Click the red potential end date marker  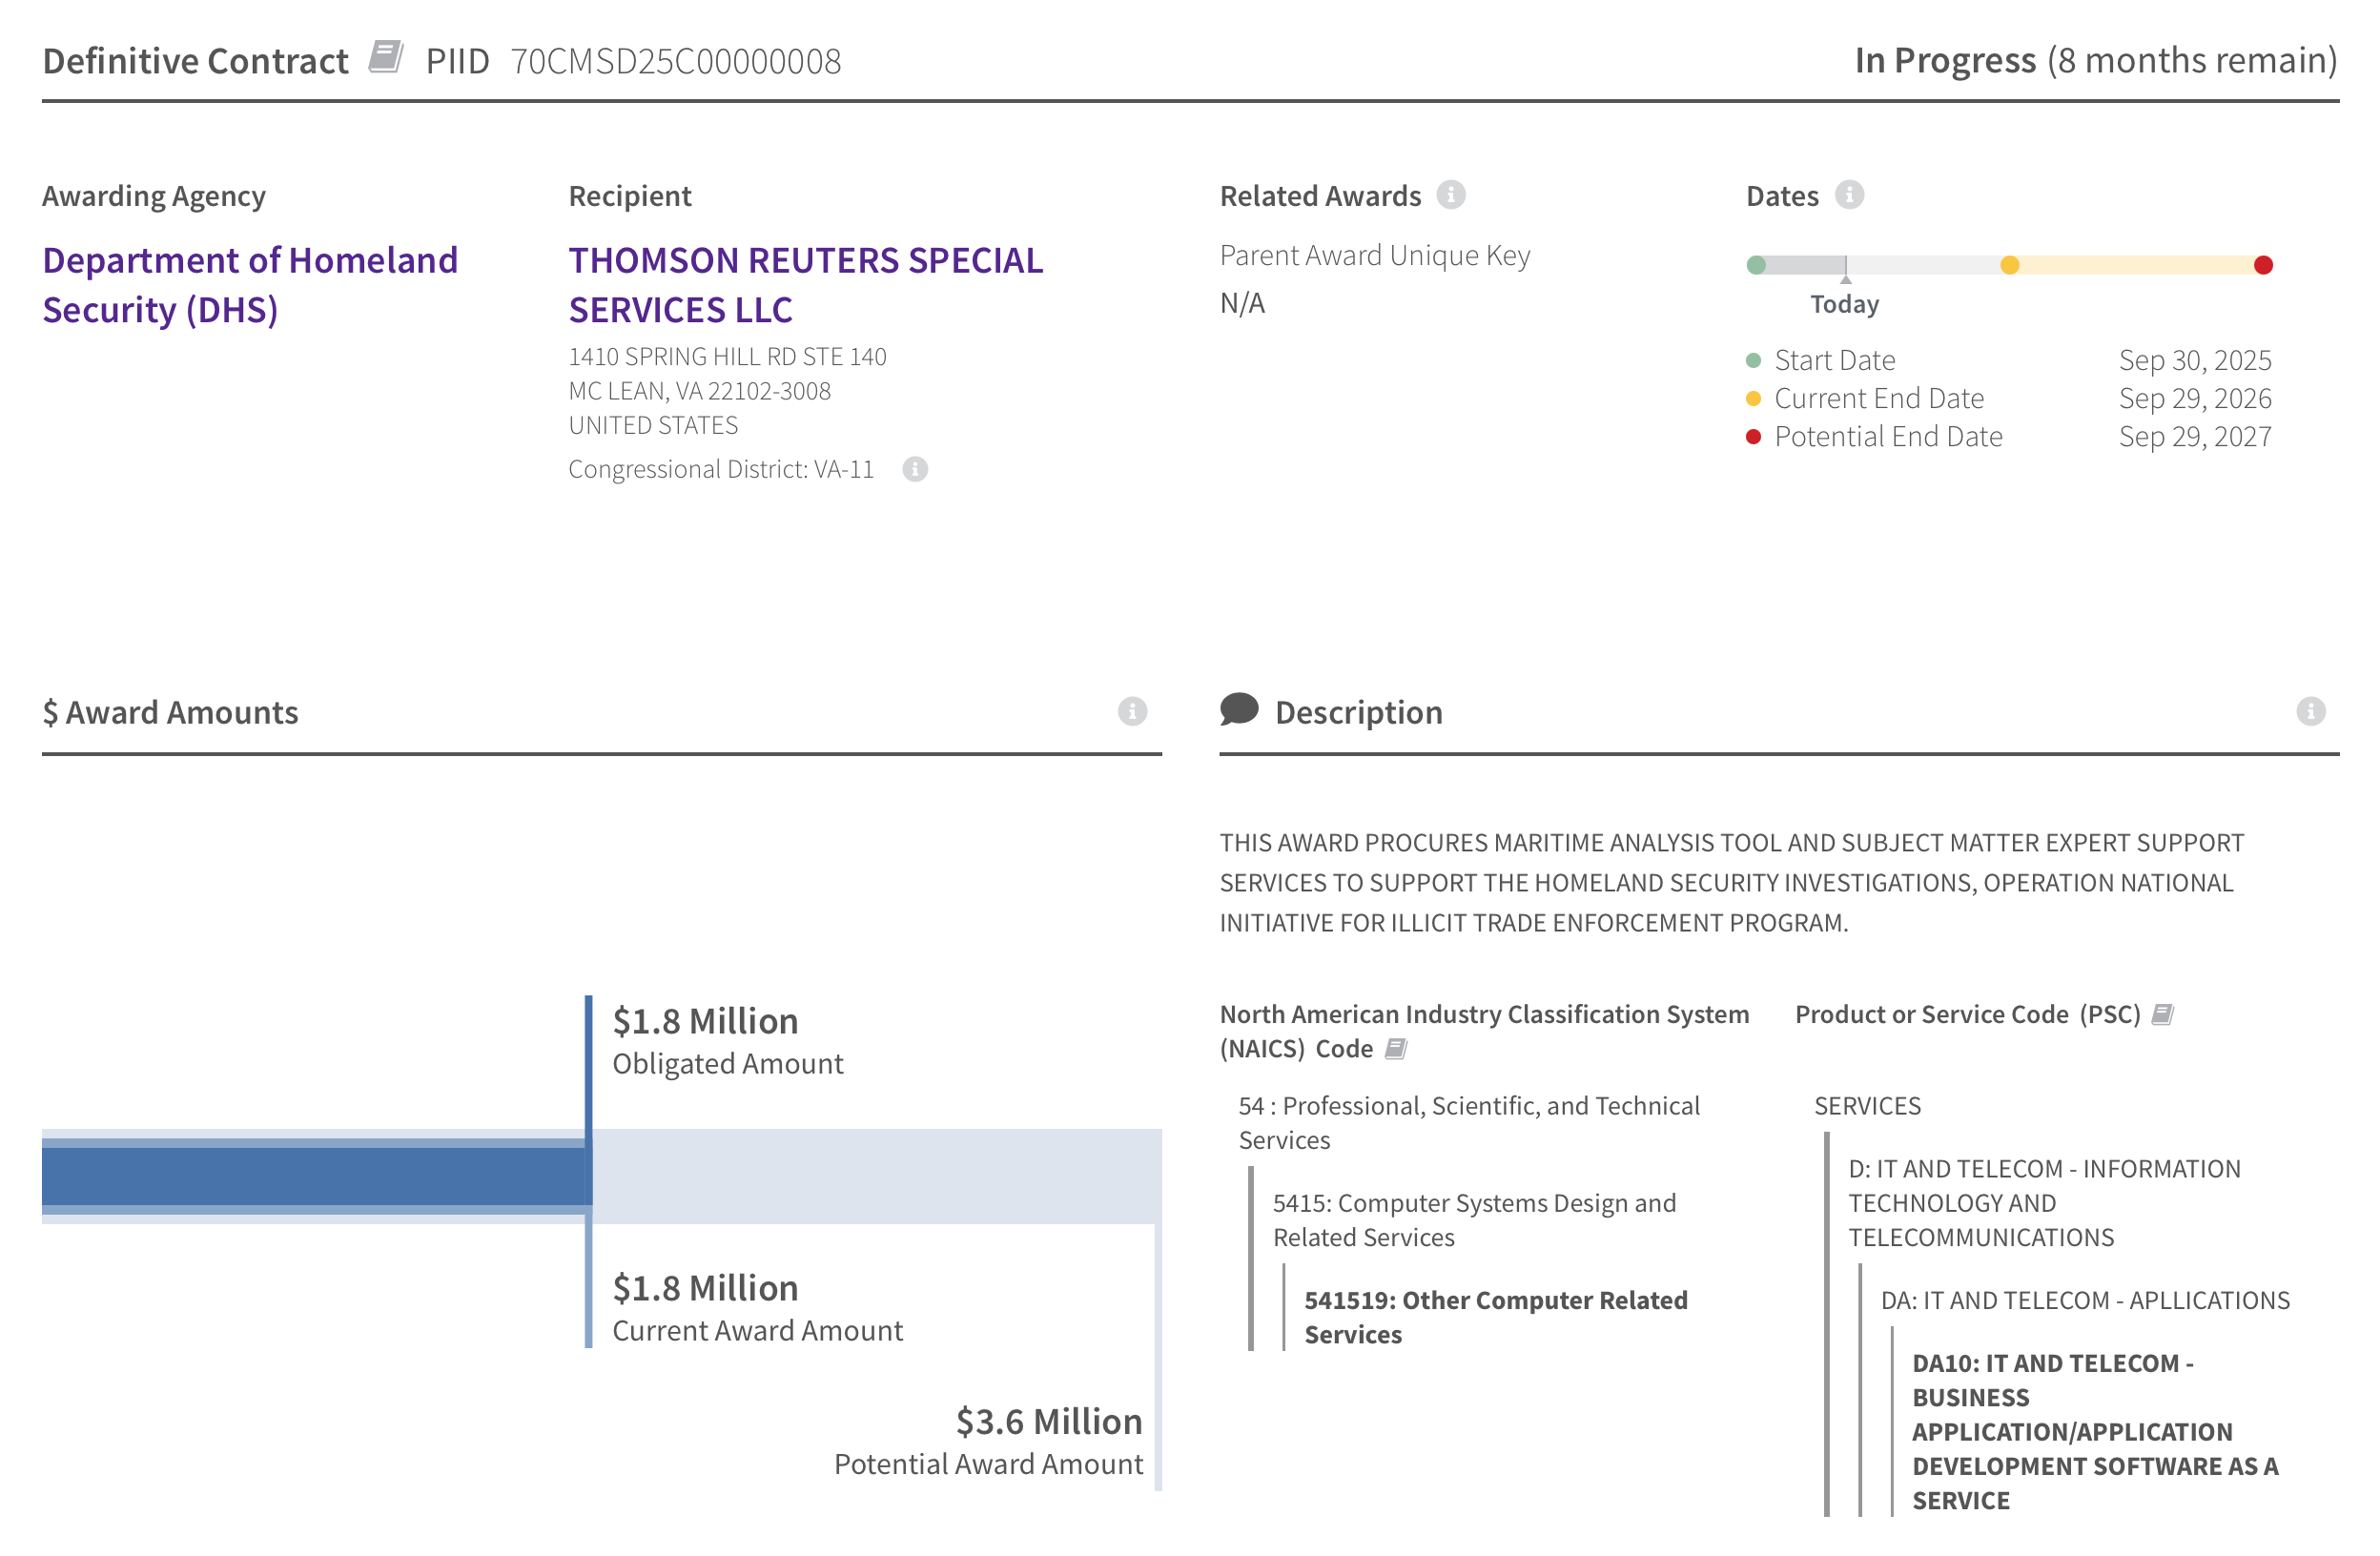pos(2264,265)
